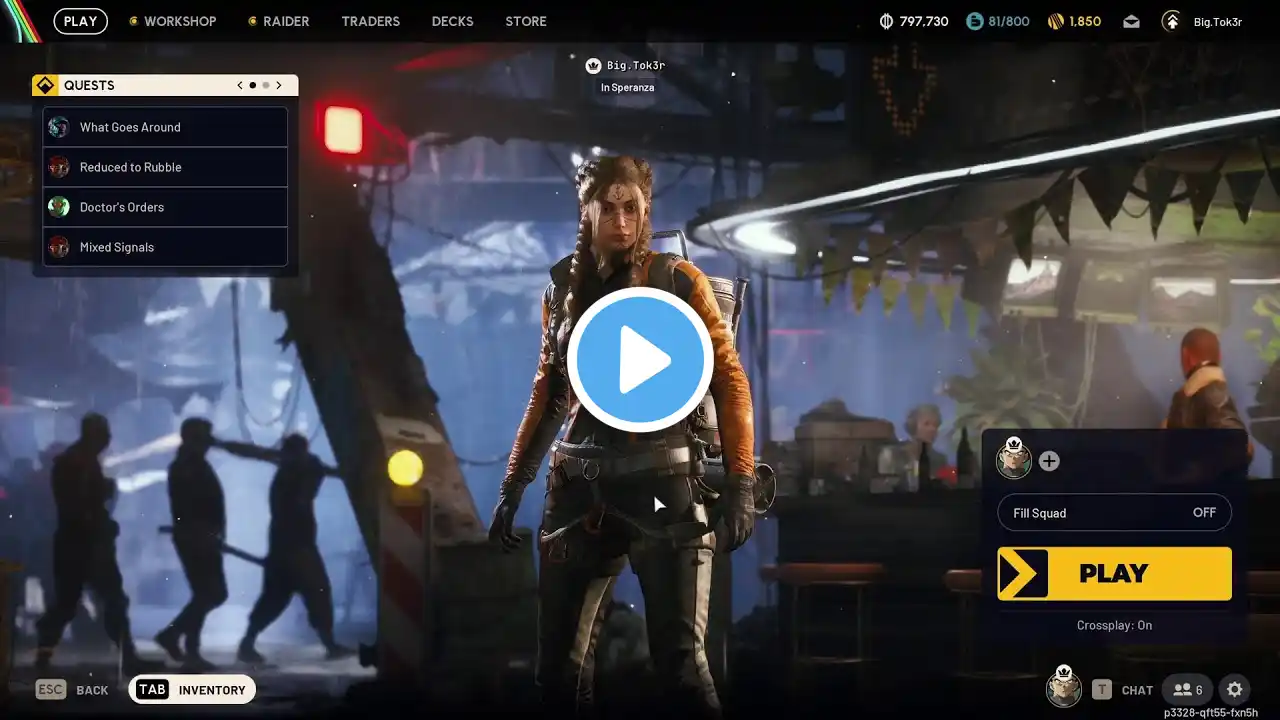This screenshot has height=720, width=1280.
Task: Open the settings gear icon
Action: (1235, 689)
